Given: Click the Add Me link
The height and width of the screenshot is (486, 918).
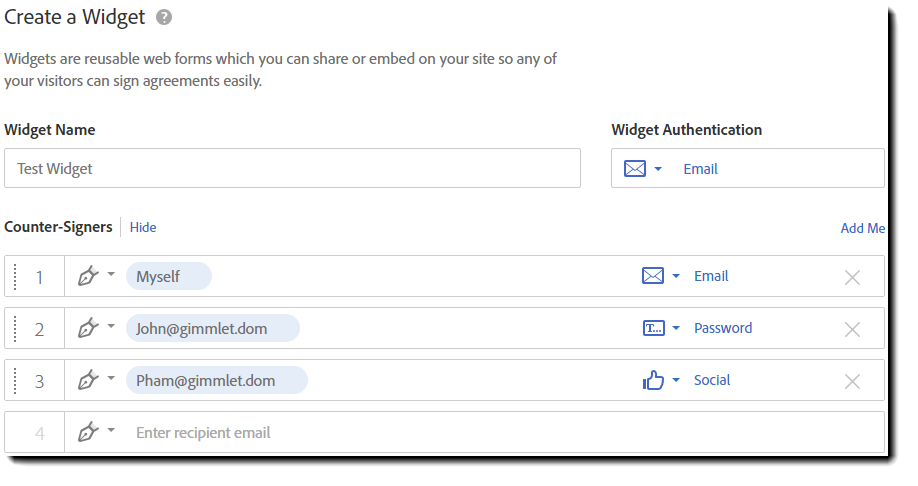Looking at the screenshot, I should (x=862, y=228).
